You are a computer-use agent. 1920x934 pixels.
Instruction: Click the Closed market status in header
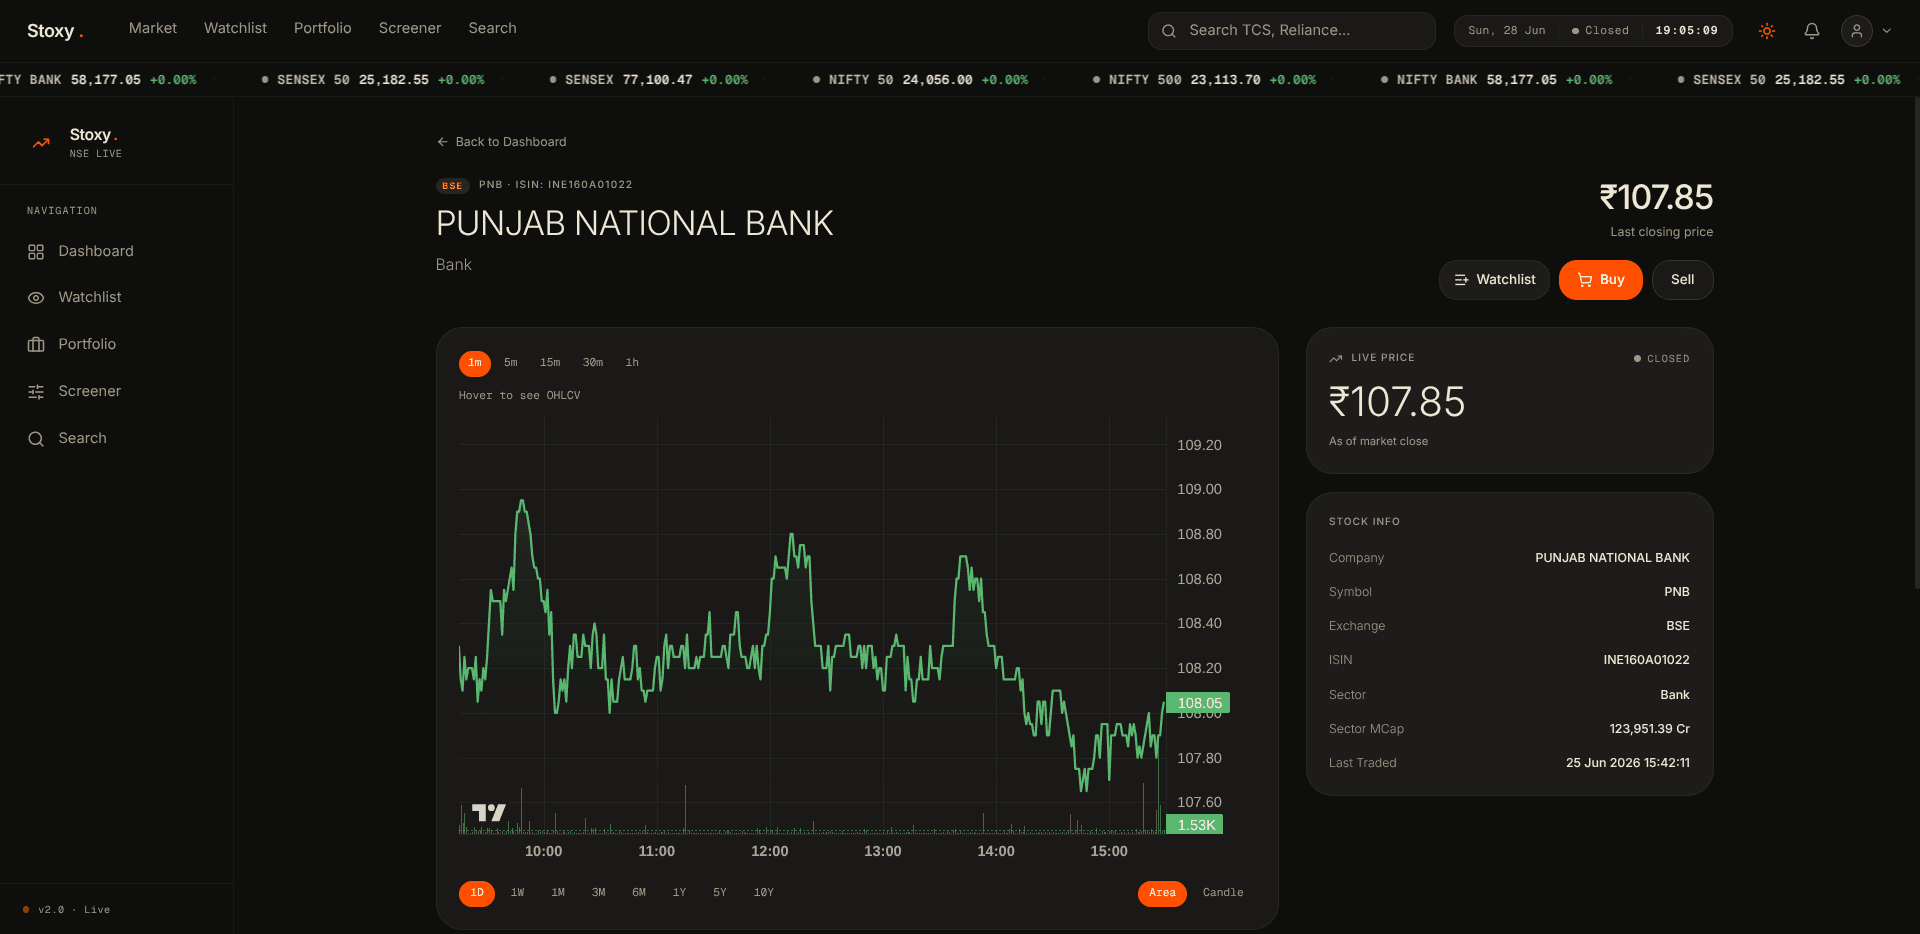pyautogui.click(x=1600, y=31)
